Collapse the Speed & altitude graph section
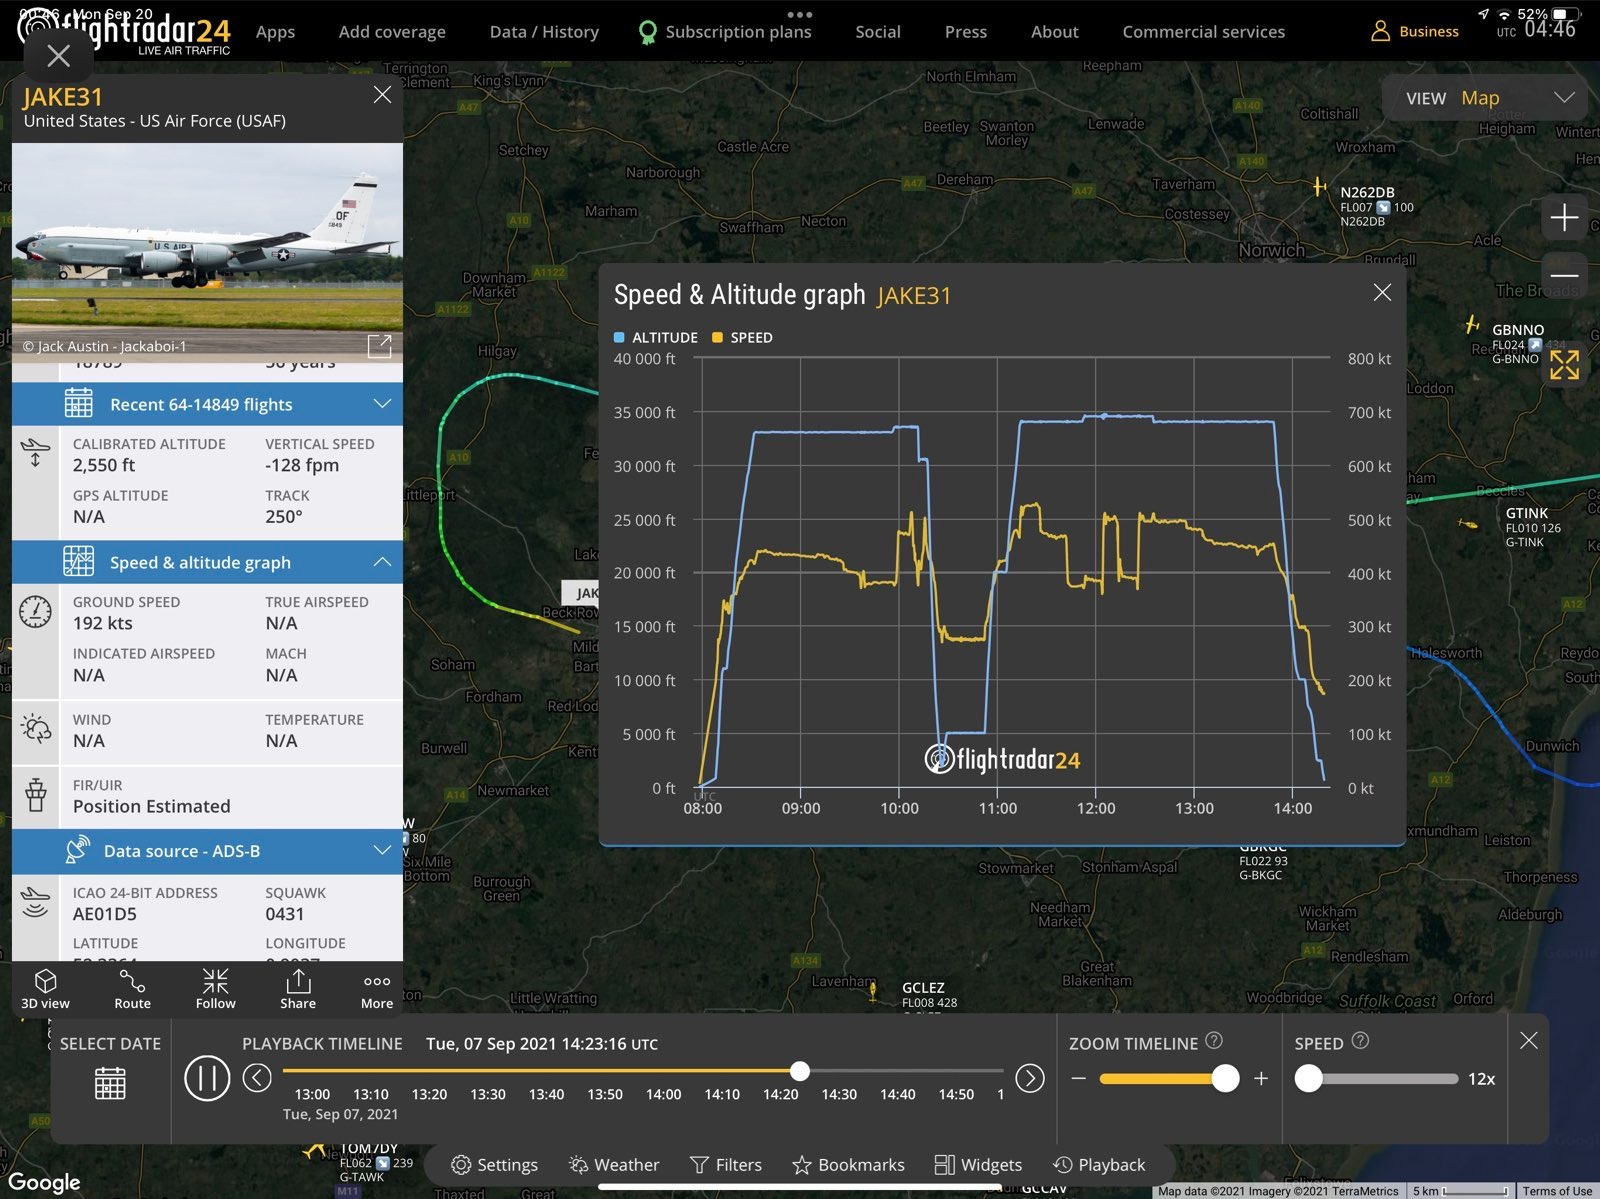1600x1199 pixels. (x=381, y=562)
